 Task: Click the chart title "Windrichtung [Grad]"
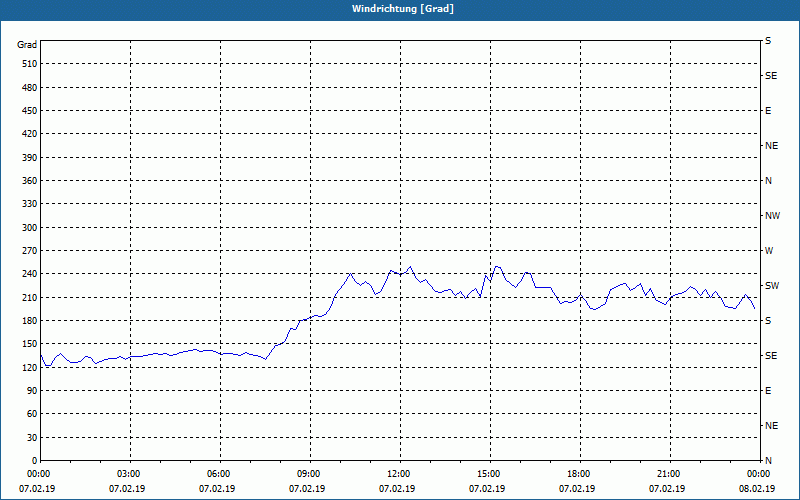point(403,9)
